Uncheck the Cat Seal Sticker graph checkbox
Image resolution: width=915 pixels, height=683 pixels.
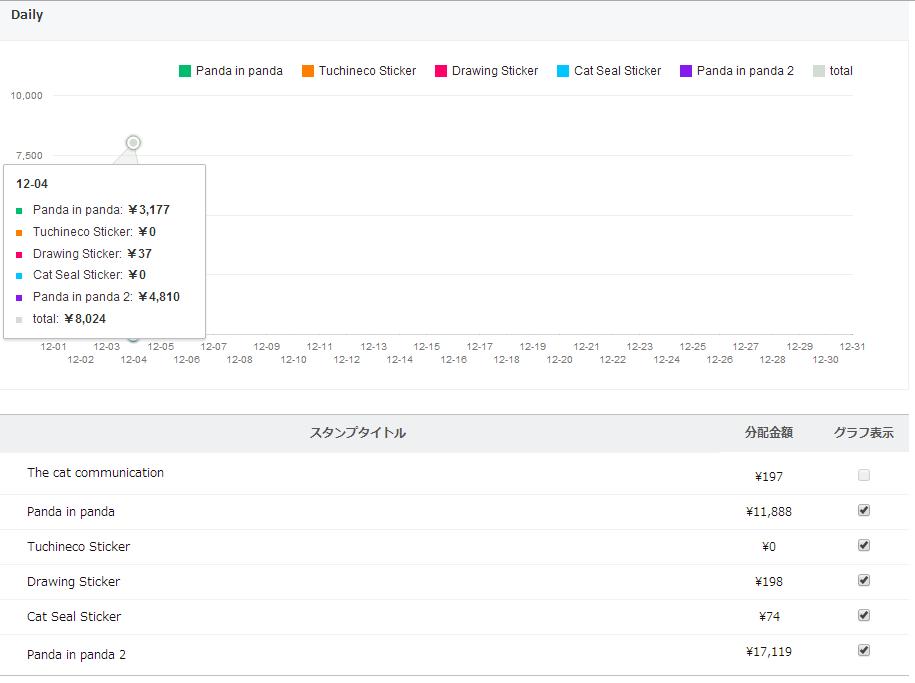(864, 615)
